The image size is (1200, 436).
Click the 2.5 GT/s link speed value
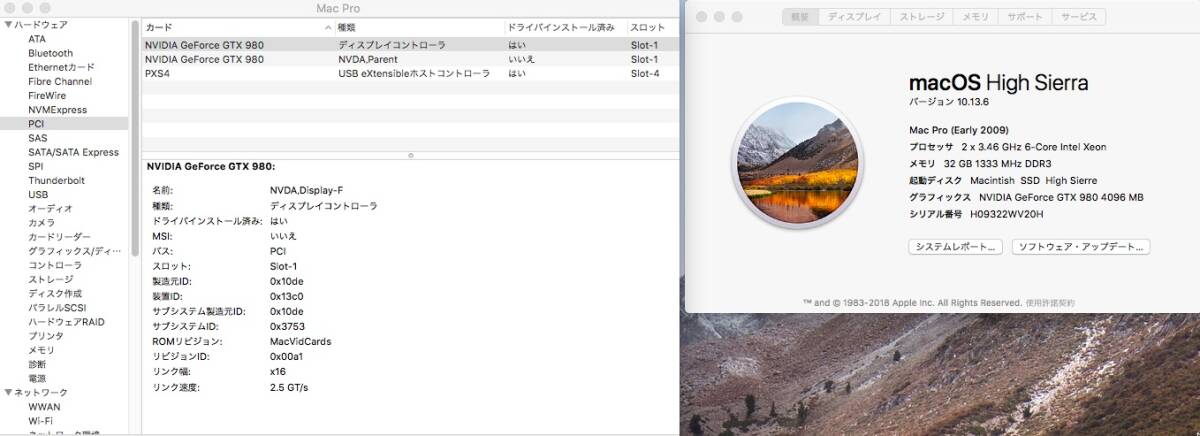point(289,386)
